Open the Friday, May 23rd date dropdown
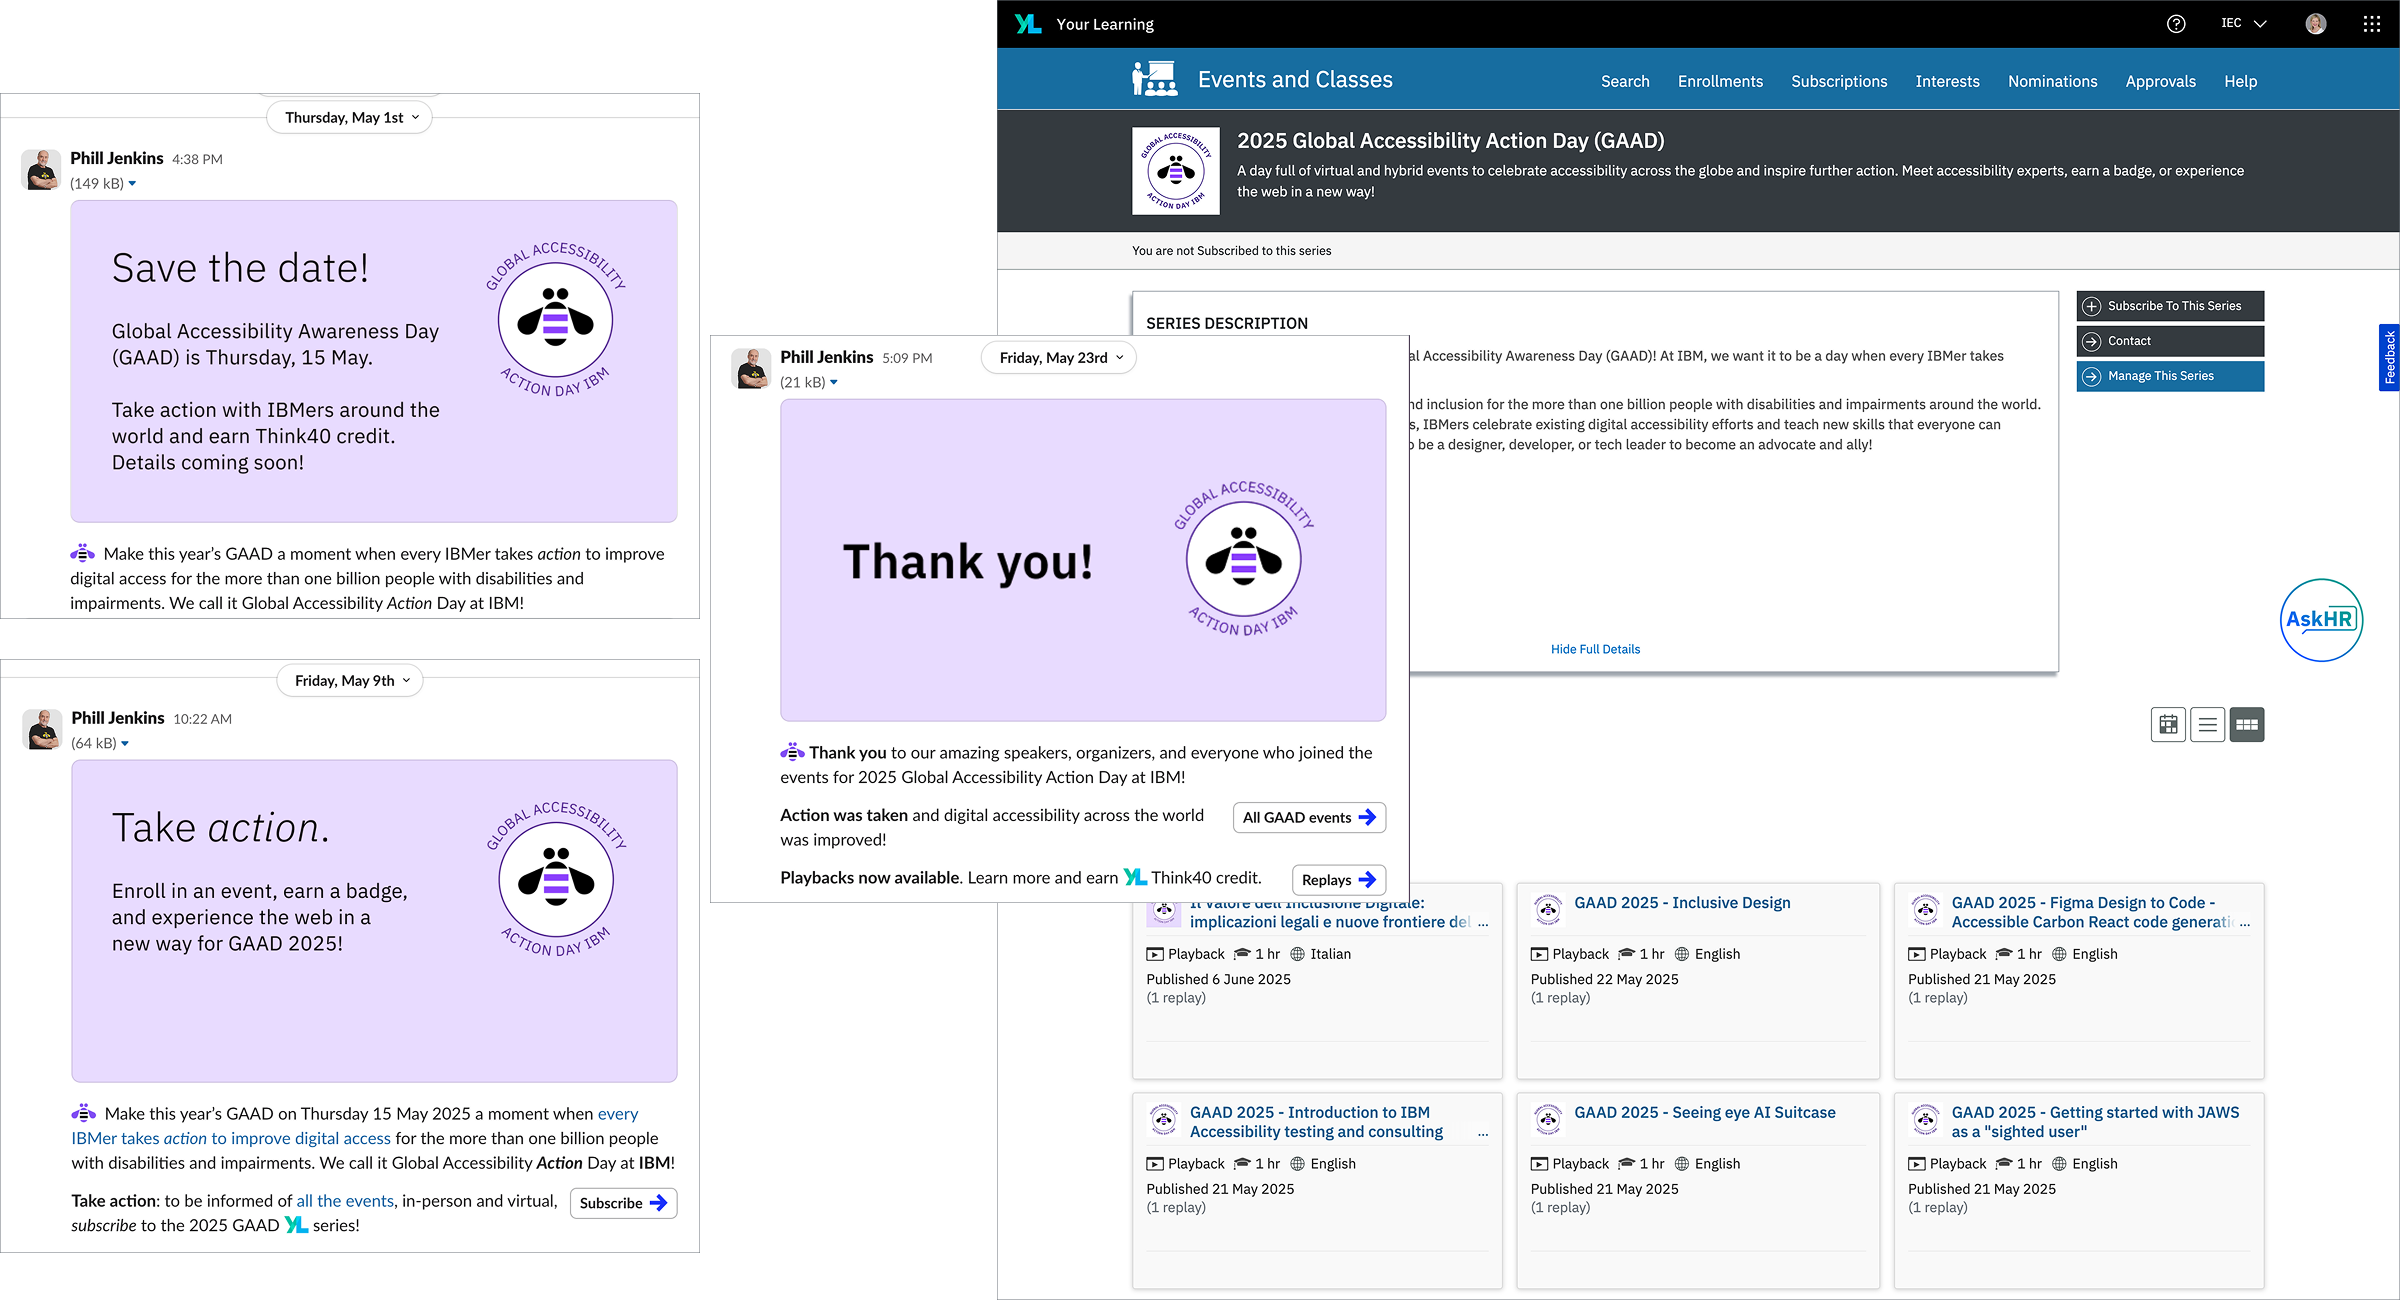This screenshot has height=1300, width=2400. coord(1058,357)
